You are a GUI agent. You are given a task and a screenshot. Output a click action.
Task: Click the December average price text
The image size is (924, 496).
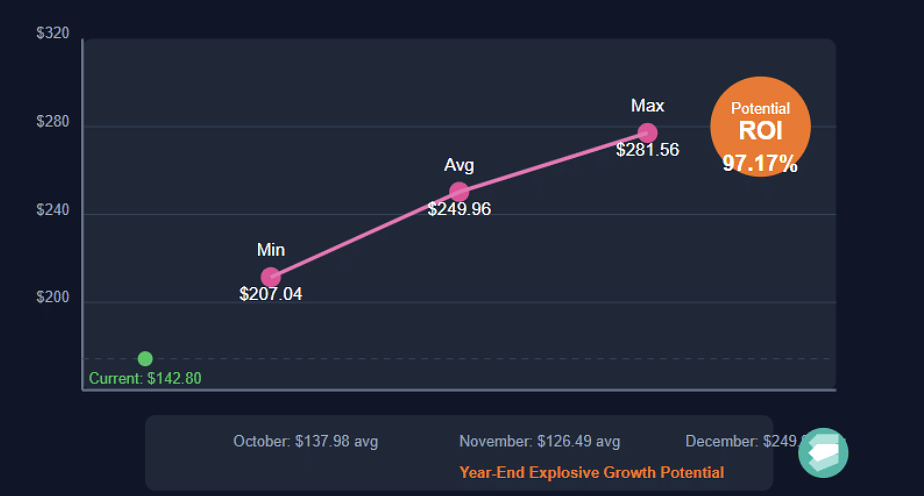(744, 441)
